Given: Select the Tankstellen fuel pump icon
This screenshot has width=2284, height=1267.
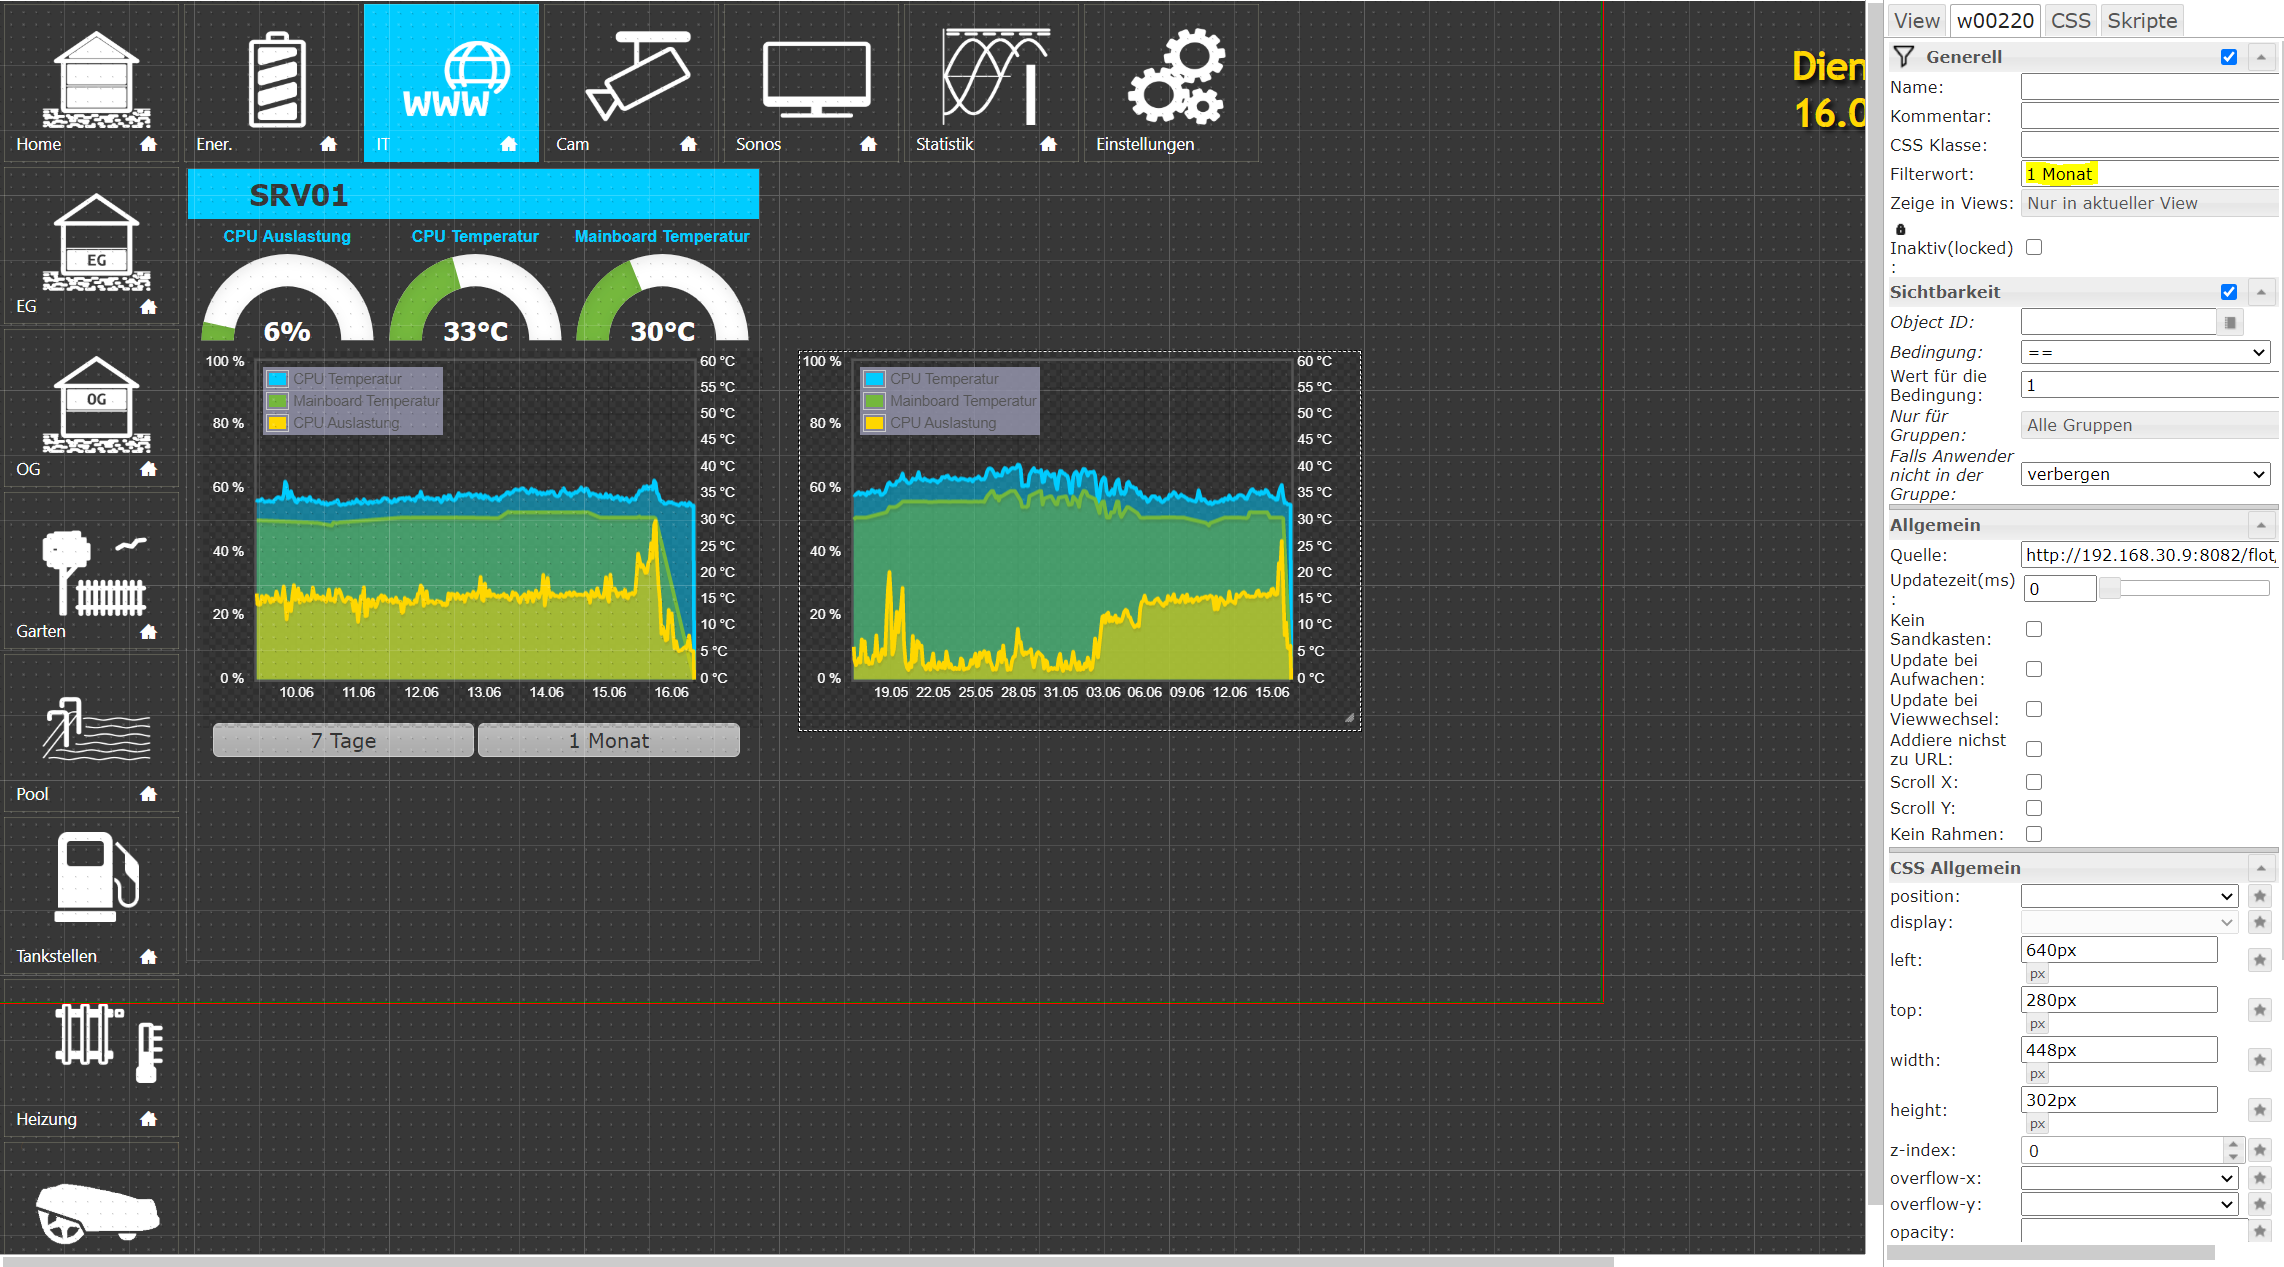Looking at the screenshot, I should tap(95, 878).
